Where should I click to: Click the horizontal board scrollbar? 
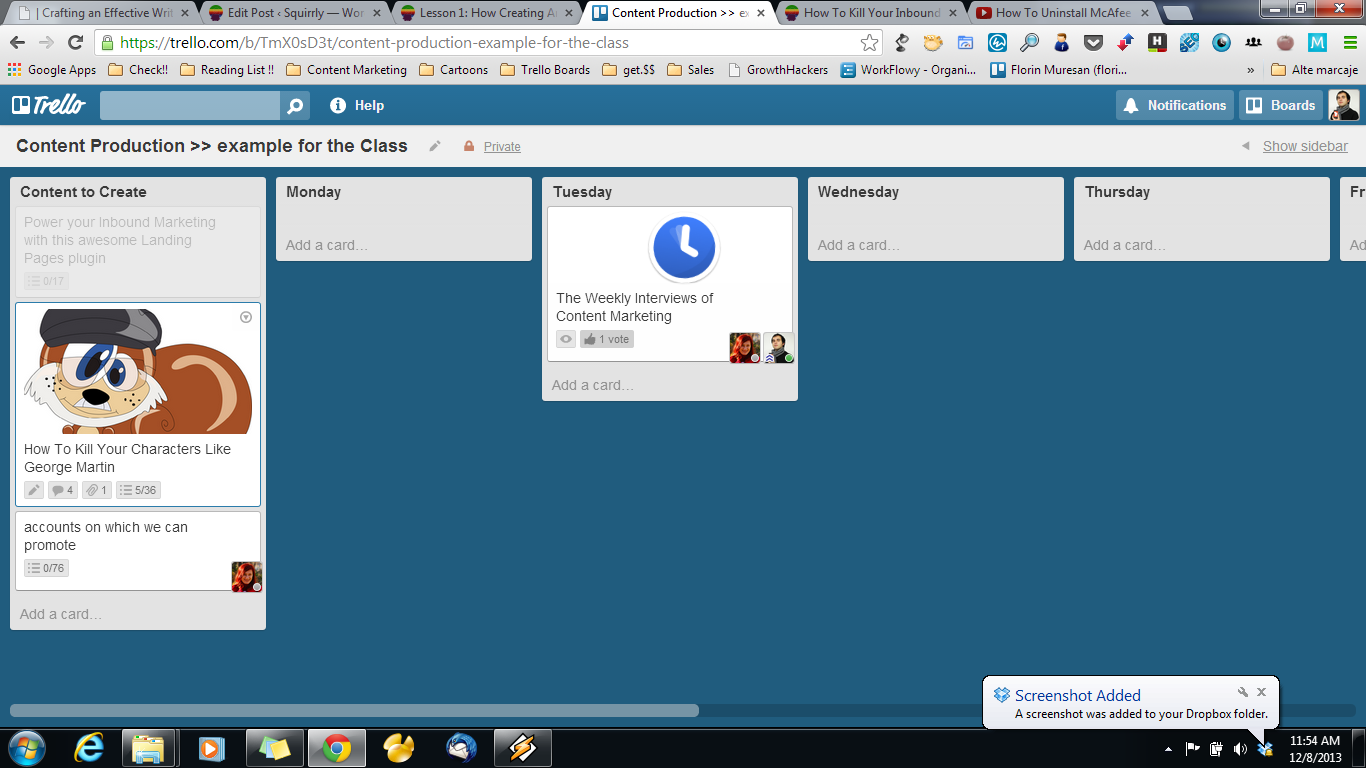click(354, 710)
